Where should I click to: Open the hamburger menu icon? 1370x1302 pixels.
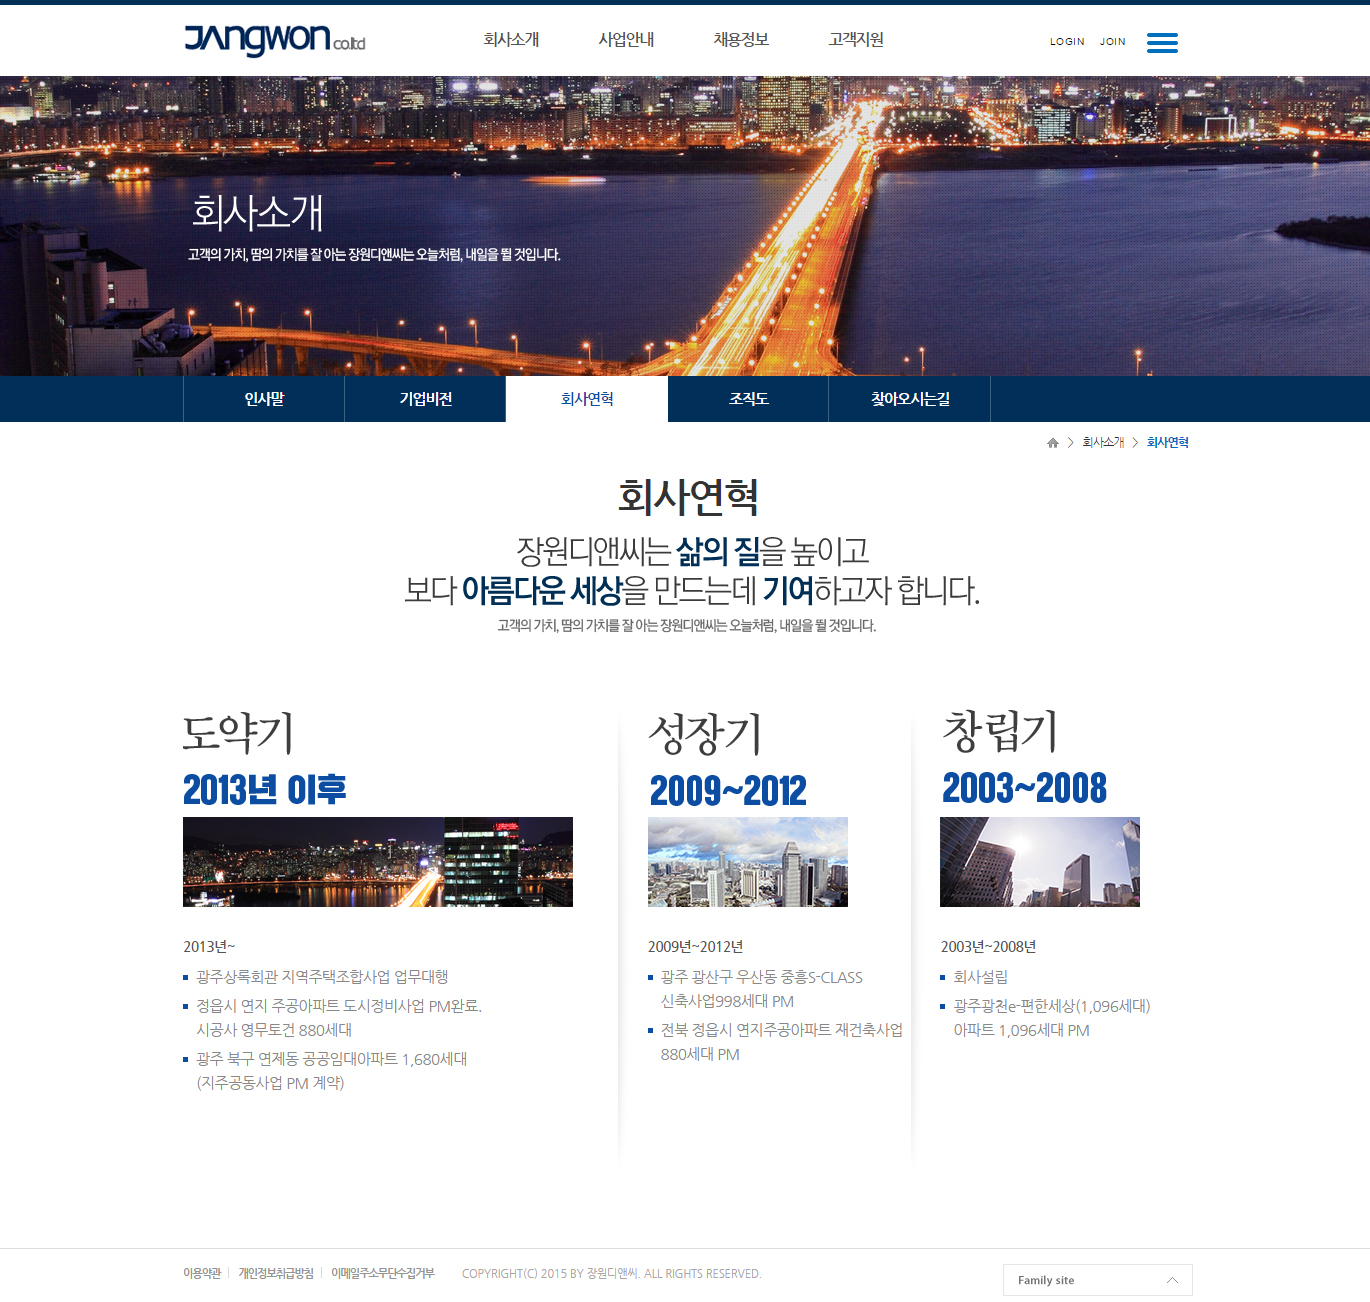point(1161,42)
